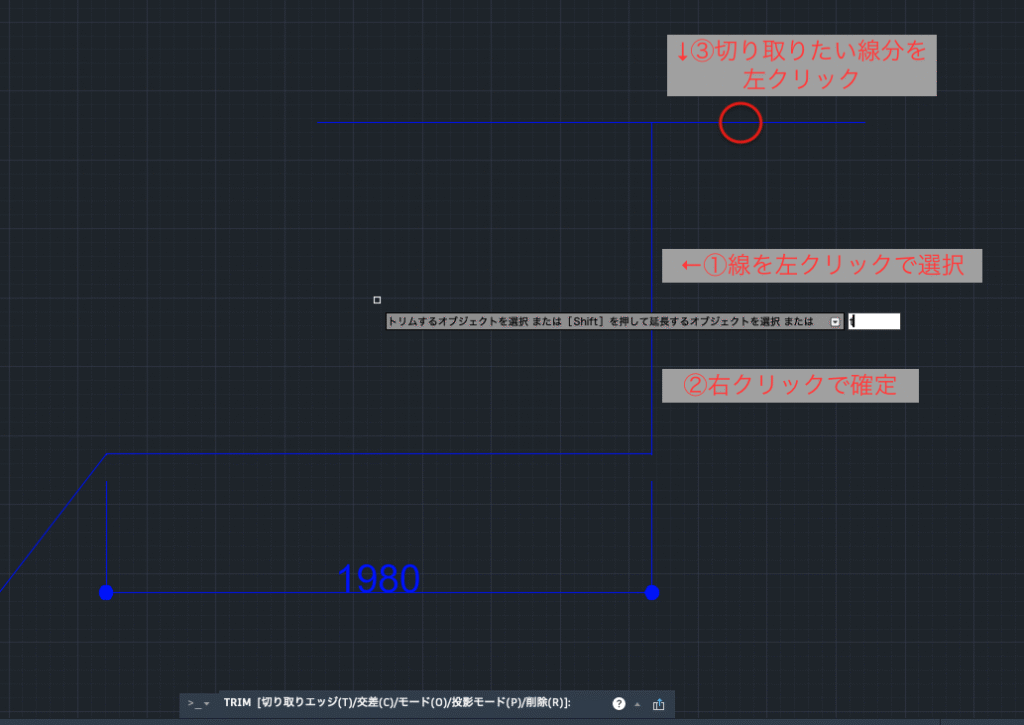Click the help question mark icon

coord(619,704)
